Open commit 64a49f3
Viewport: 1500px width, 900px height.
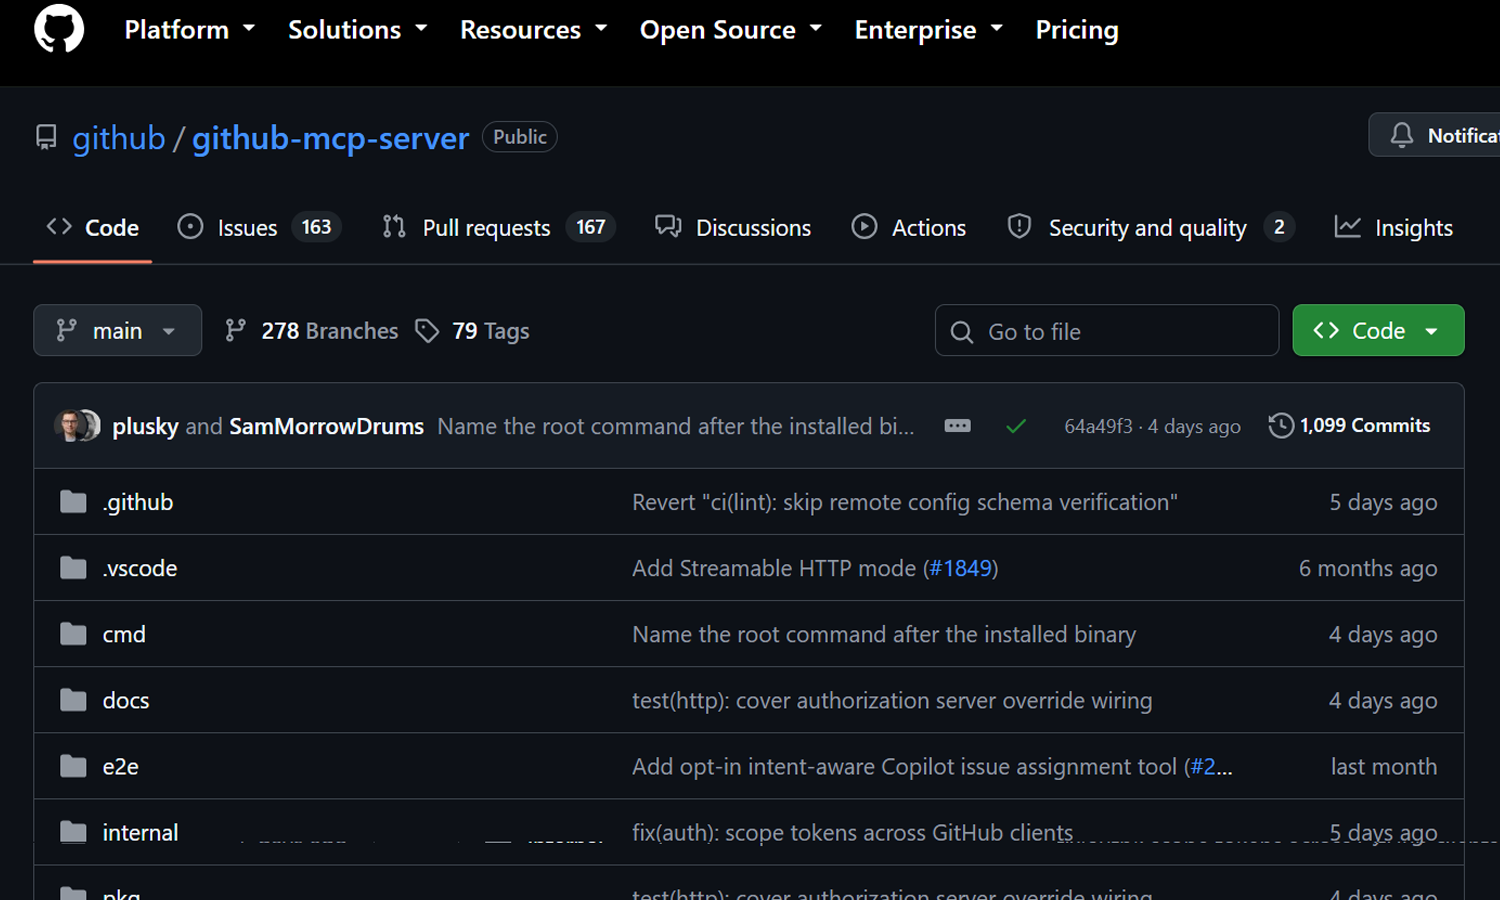coord(1098,426)
